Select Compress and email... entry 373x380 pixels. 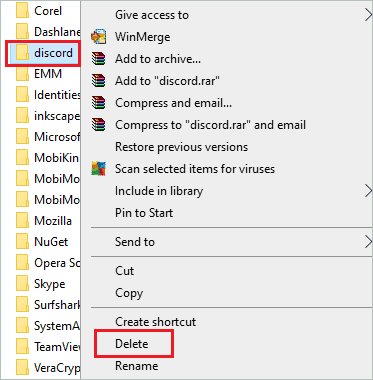pyautogui.click(x=173, y=103)
